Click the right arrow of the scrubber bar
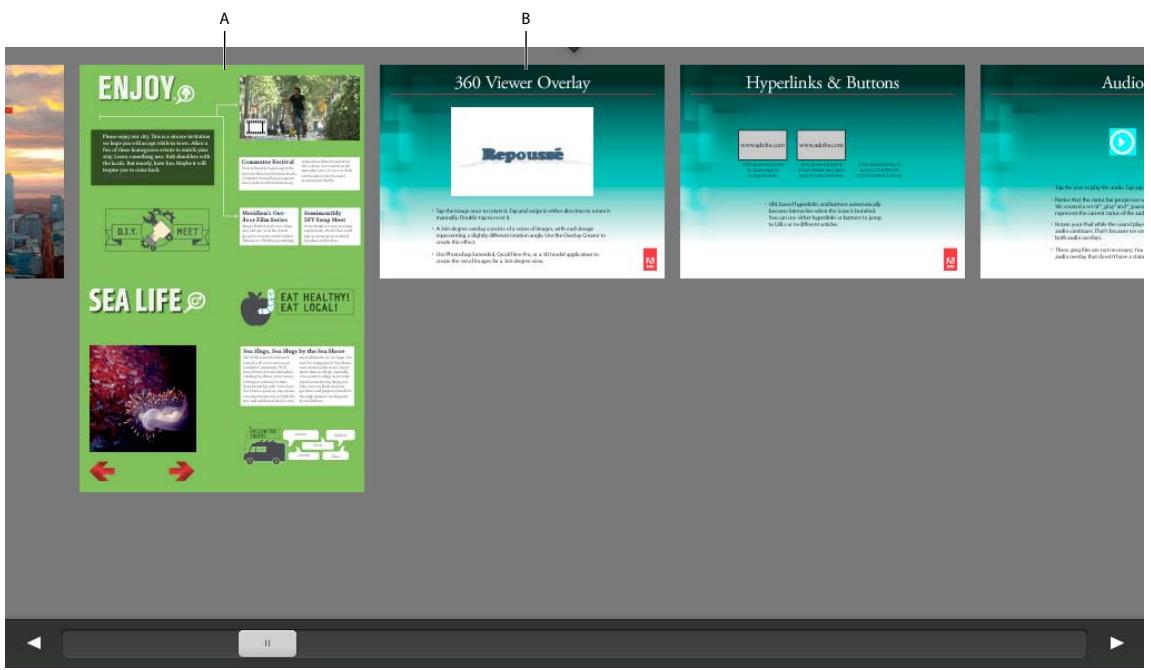 pyautogui.click(x=1116, y=643)
